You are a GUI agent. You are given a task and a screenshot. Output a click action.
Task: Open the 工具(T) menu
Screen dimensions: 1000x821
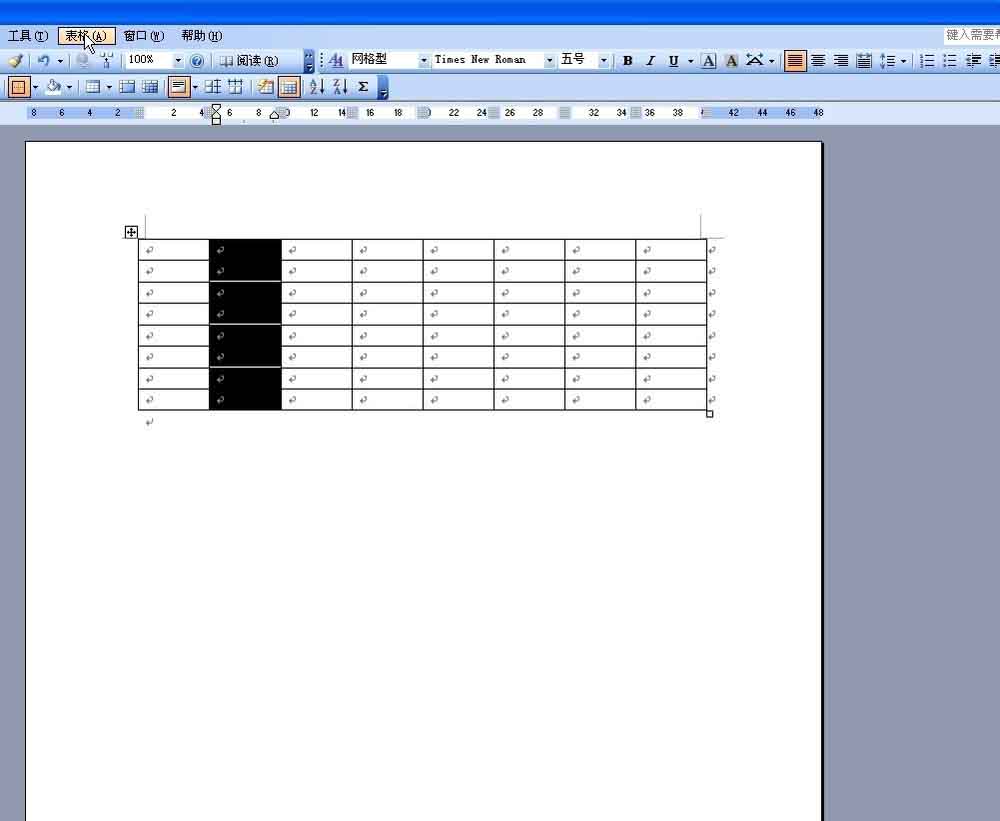tap(27, 36)
